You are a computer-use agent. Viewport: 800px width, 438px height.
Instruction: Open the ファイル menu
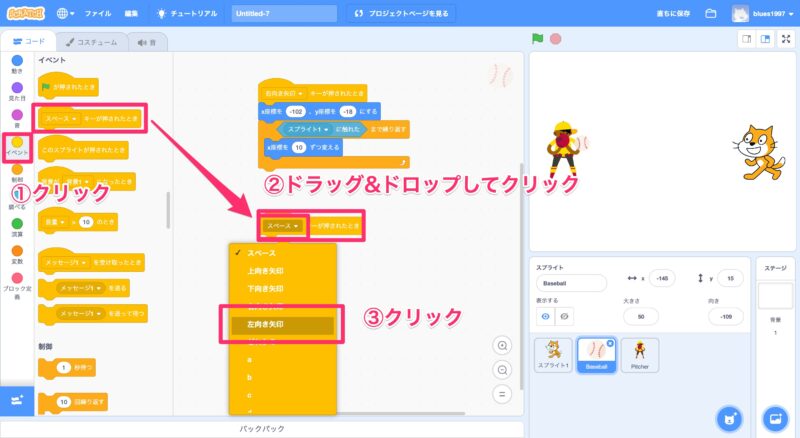[98, 14]
